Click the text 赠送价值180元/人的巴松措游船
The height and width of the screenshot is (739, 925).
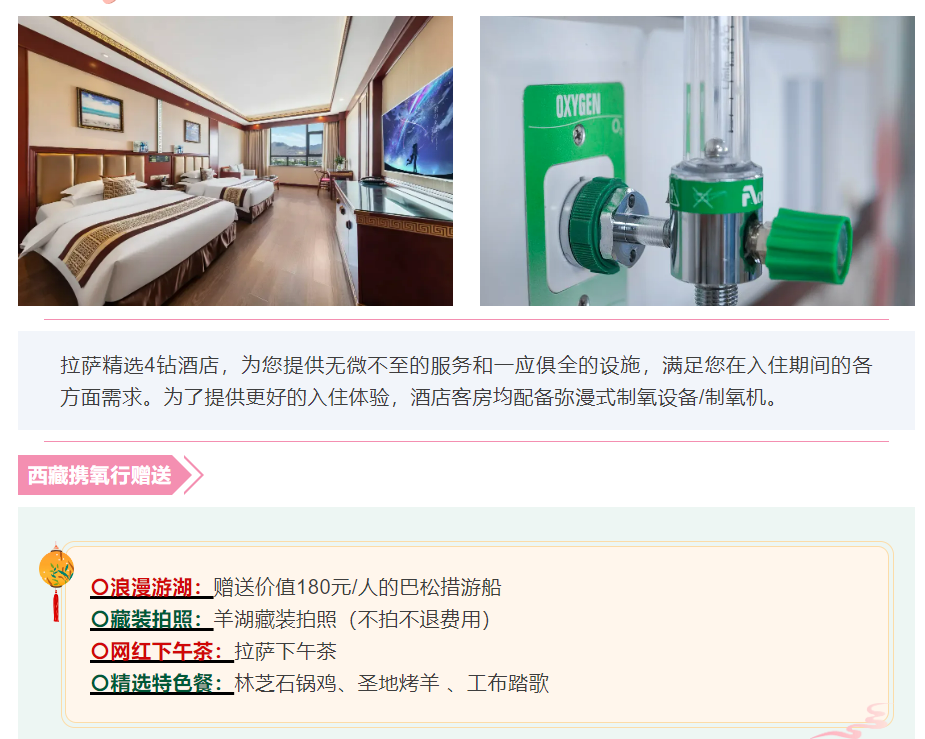[x=357, y=587]
